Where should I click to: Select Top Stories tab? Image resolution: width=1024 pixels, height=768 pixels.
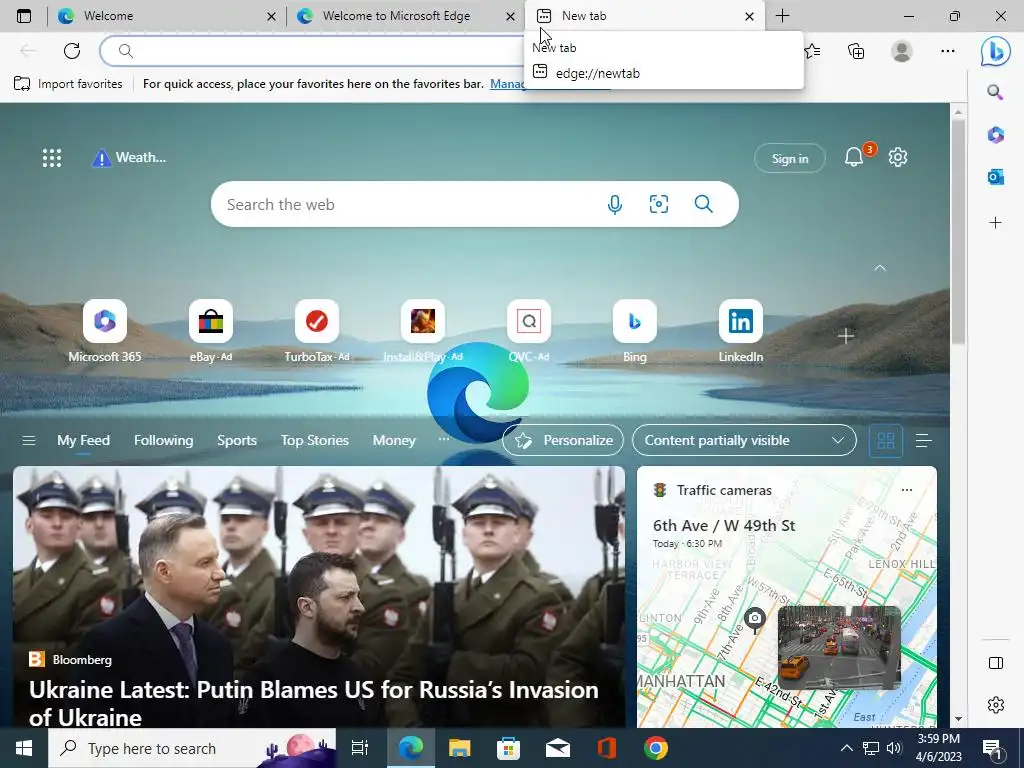315,441
